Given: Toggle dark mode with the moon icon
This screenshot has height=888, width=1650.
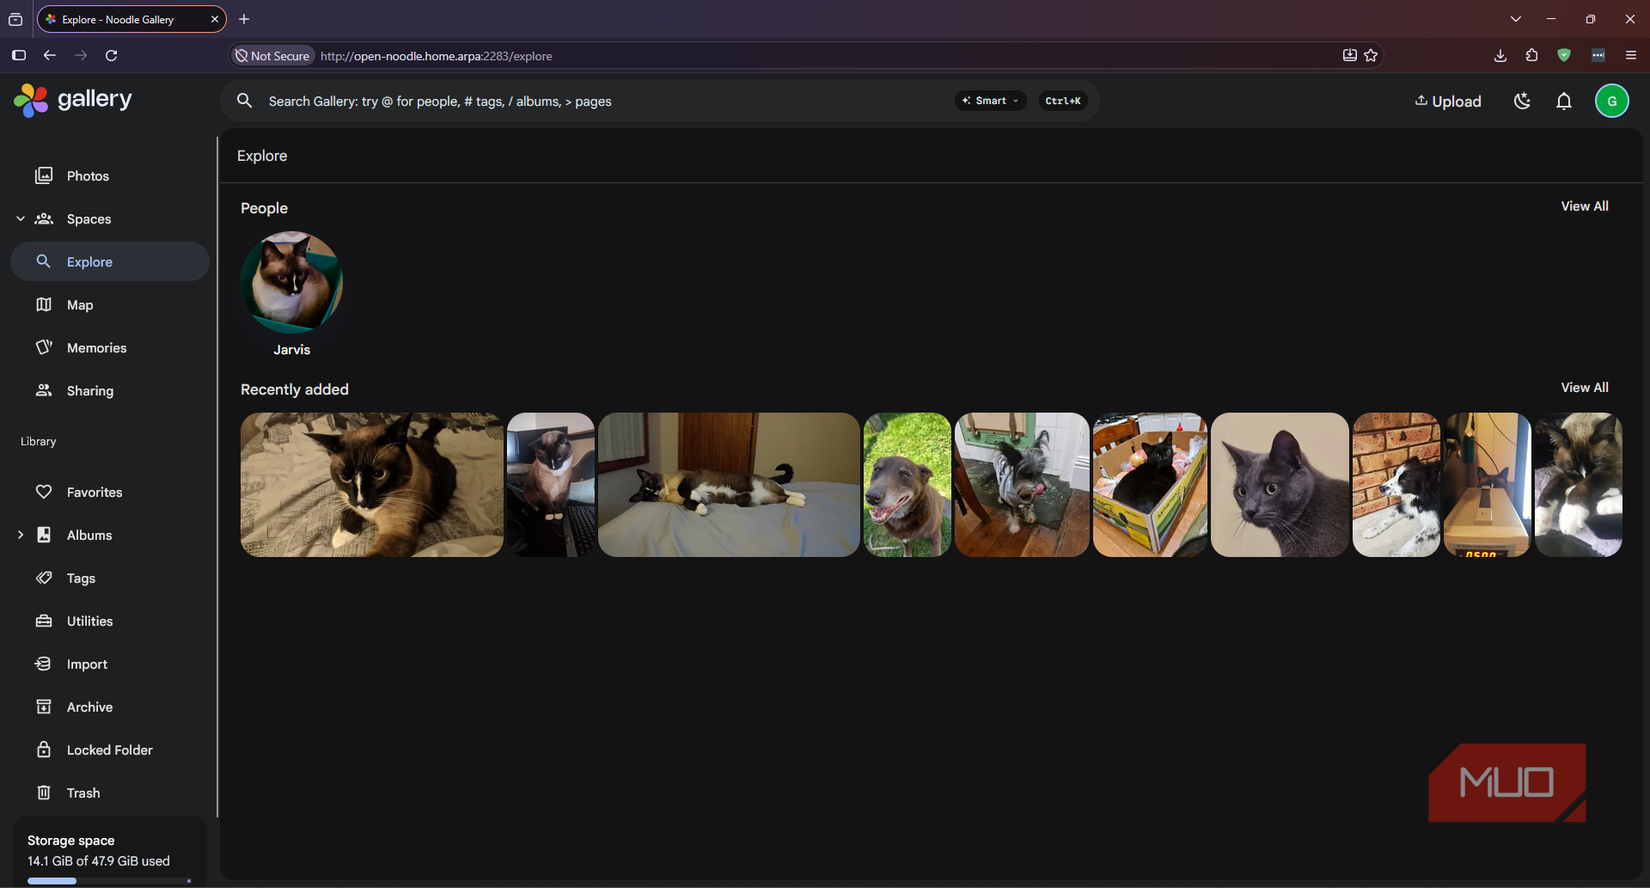Looking at the screenshot, I should pos(1522,101).
